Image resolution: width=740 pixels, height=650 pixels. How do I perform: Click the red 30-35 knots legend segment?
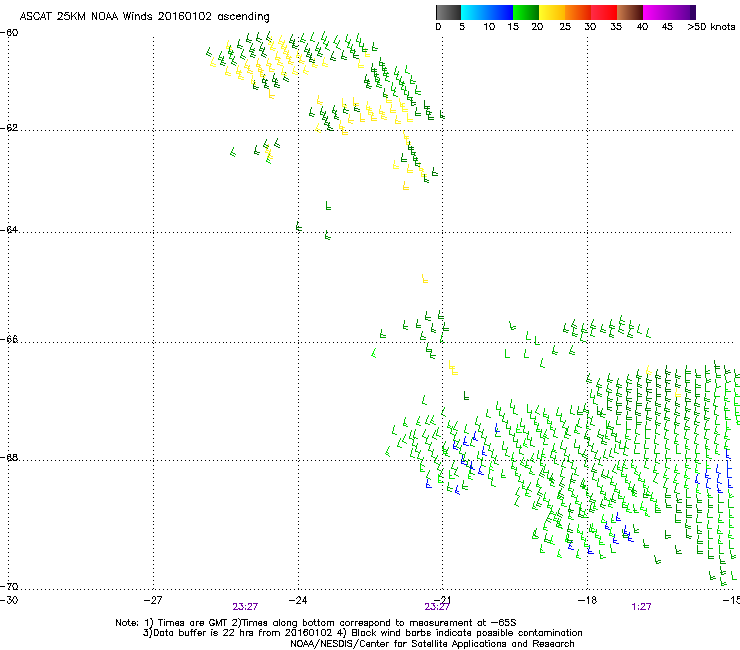[604, 12]
